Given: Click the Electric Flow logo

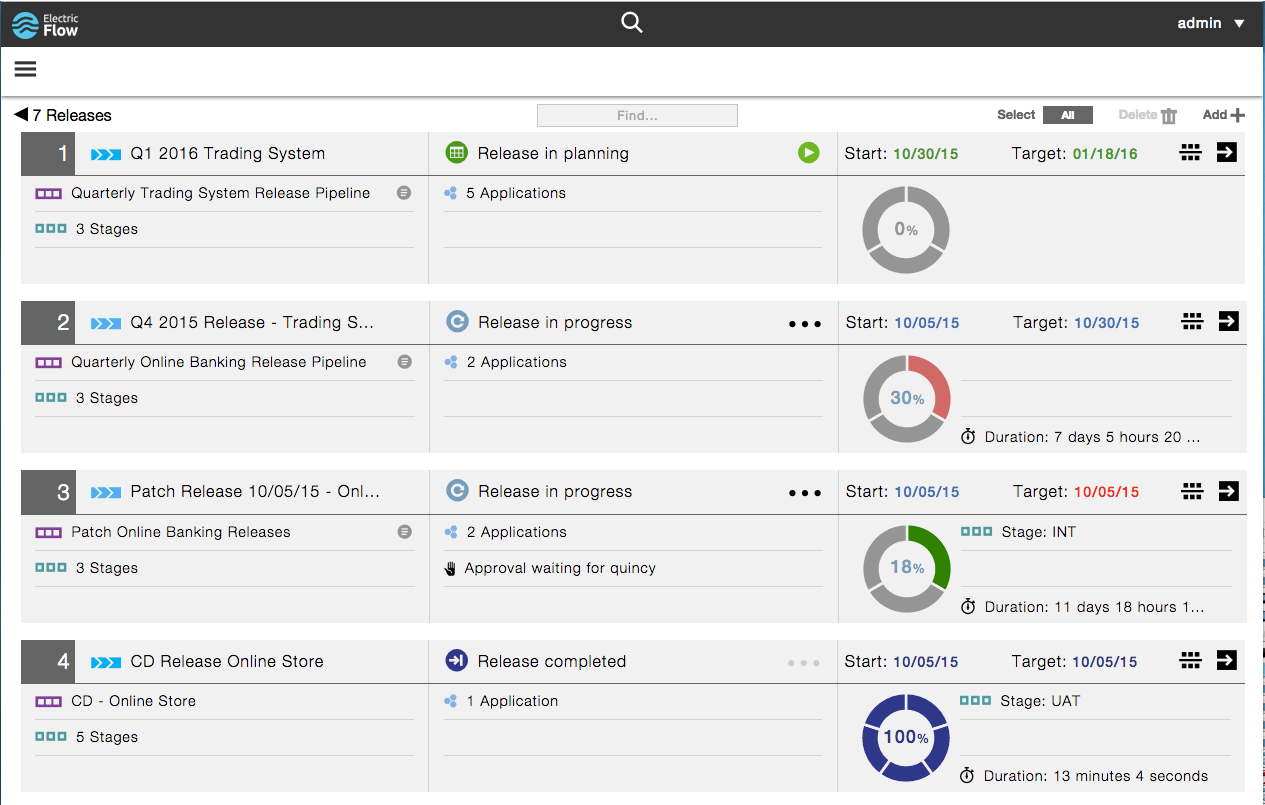Looking at the screenshot, I should [x=45, y=24].
